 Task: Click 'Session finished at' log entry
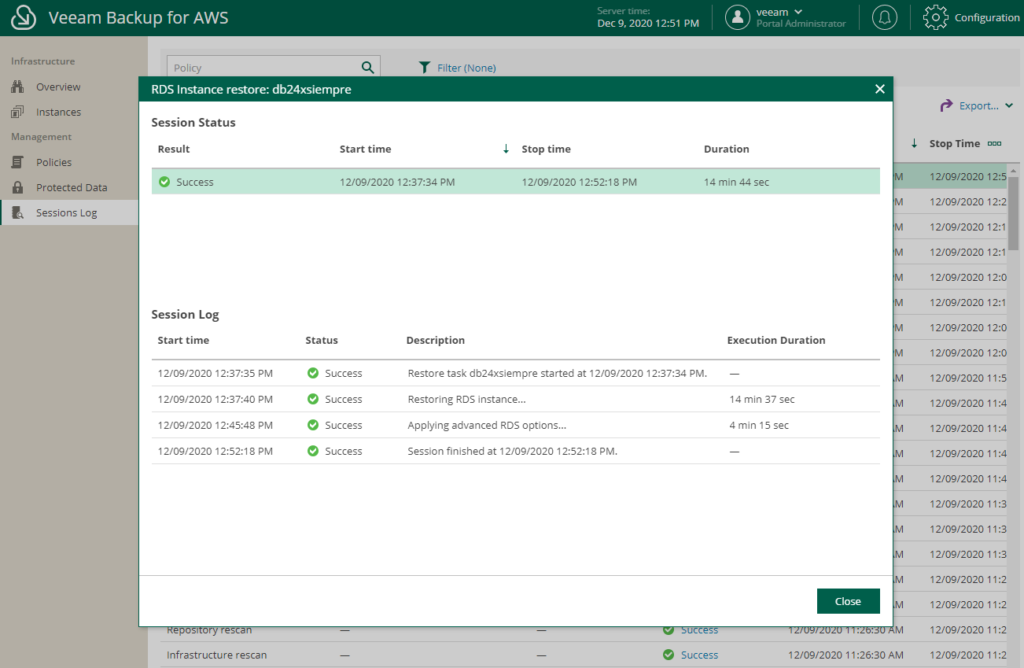pos(512,451)
